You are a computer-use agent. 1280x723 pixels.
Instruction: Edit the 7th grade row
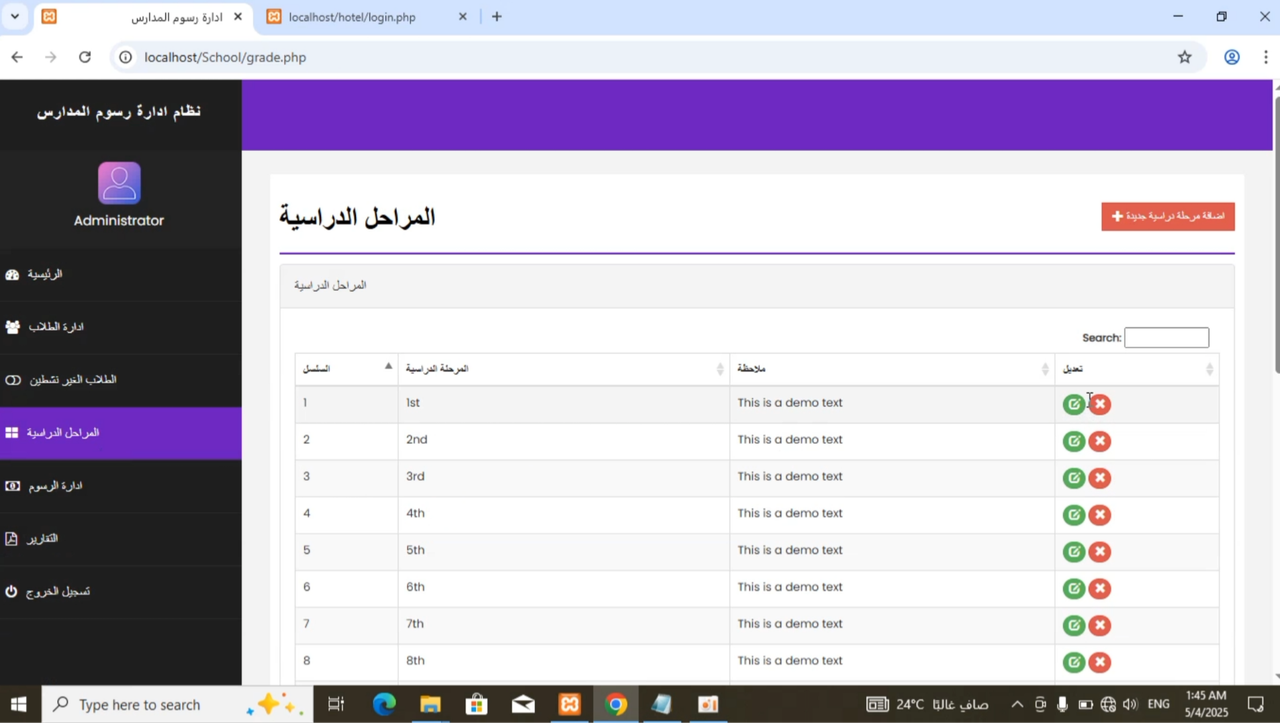point(1074,626)
